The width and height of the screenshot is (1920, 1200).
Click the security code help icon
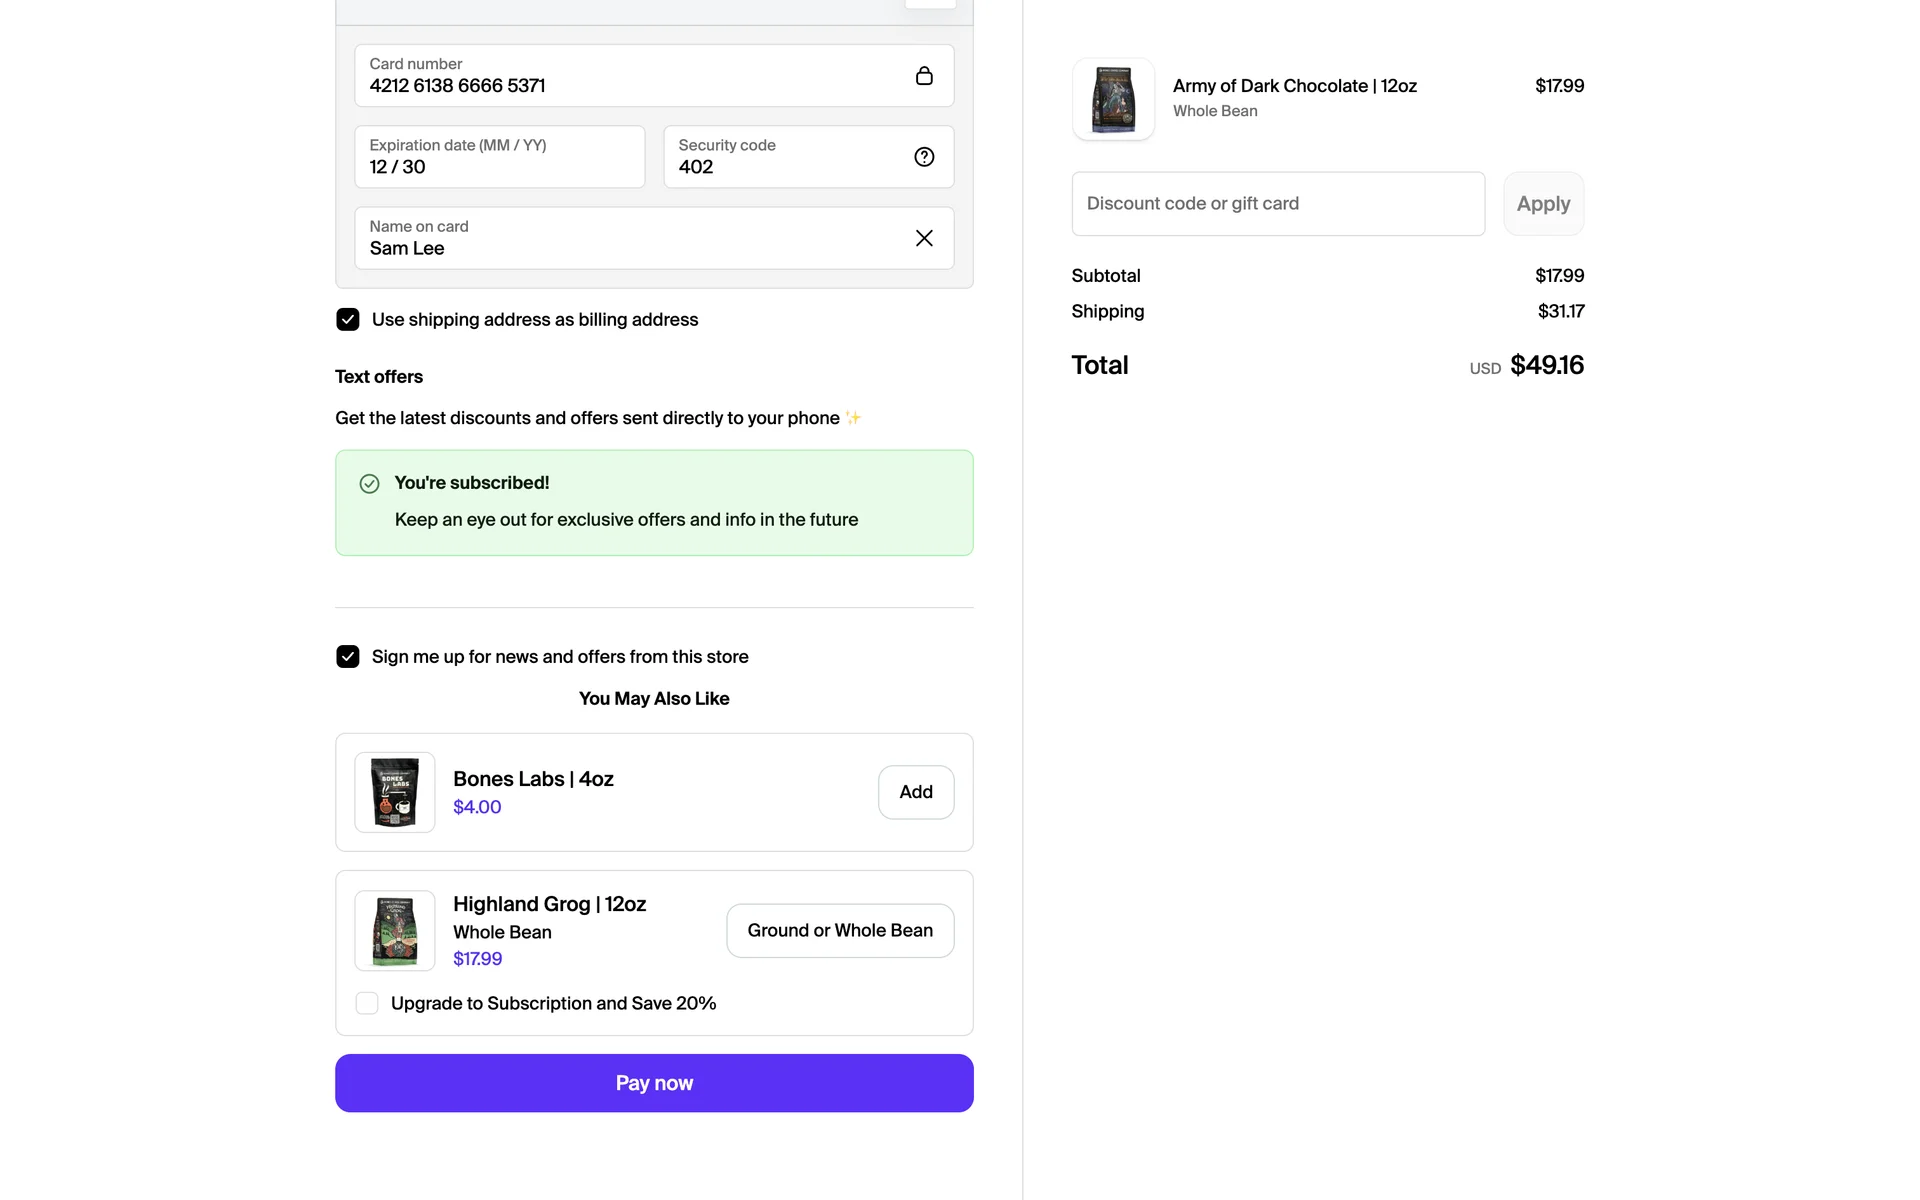click(924, 157)
